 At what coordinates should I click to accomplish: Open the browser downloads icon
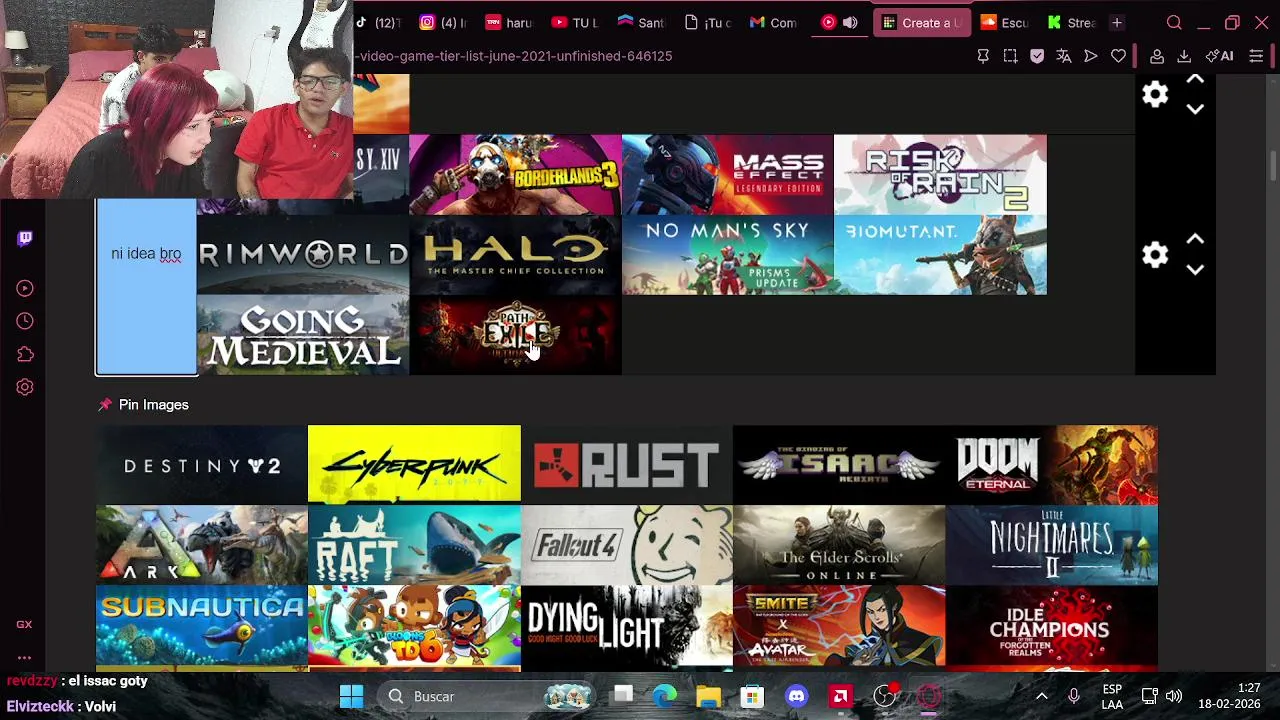(1184, 56)
